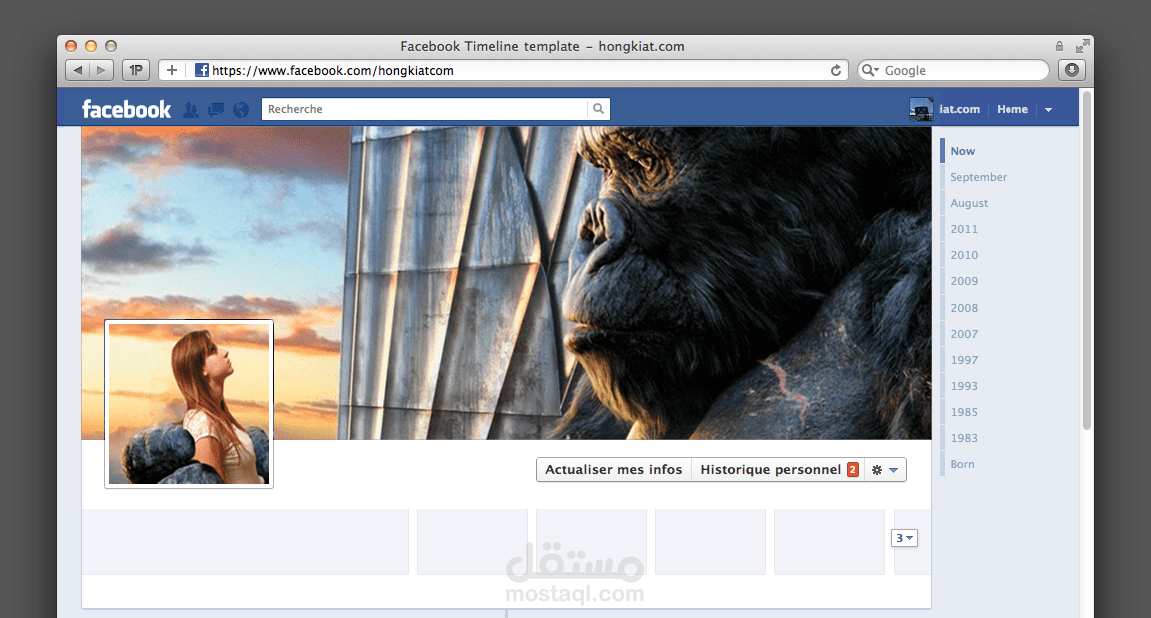Click the URL address bar
The width and height of the screenshot is (1151, 618).
[503, 70]
